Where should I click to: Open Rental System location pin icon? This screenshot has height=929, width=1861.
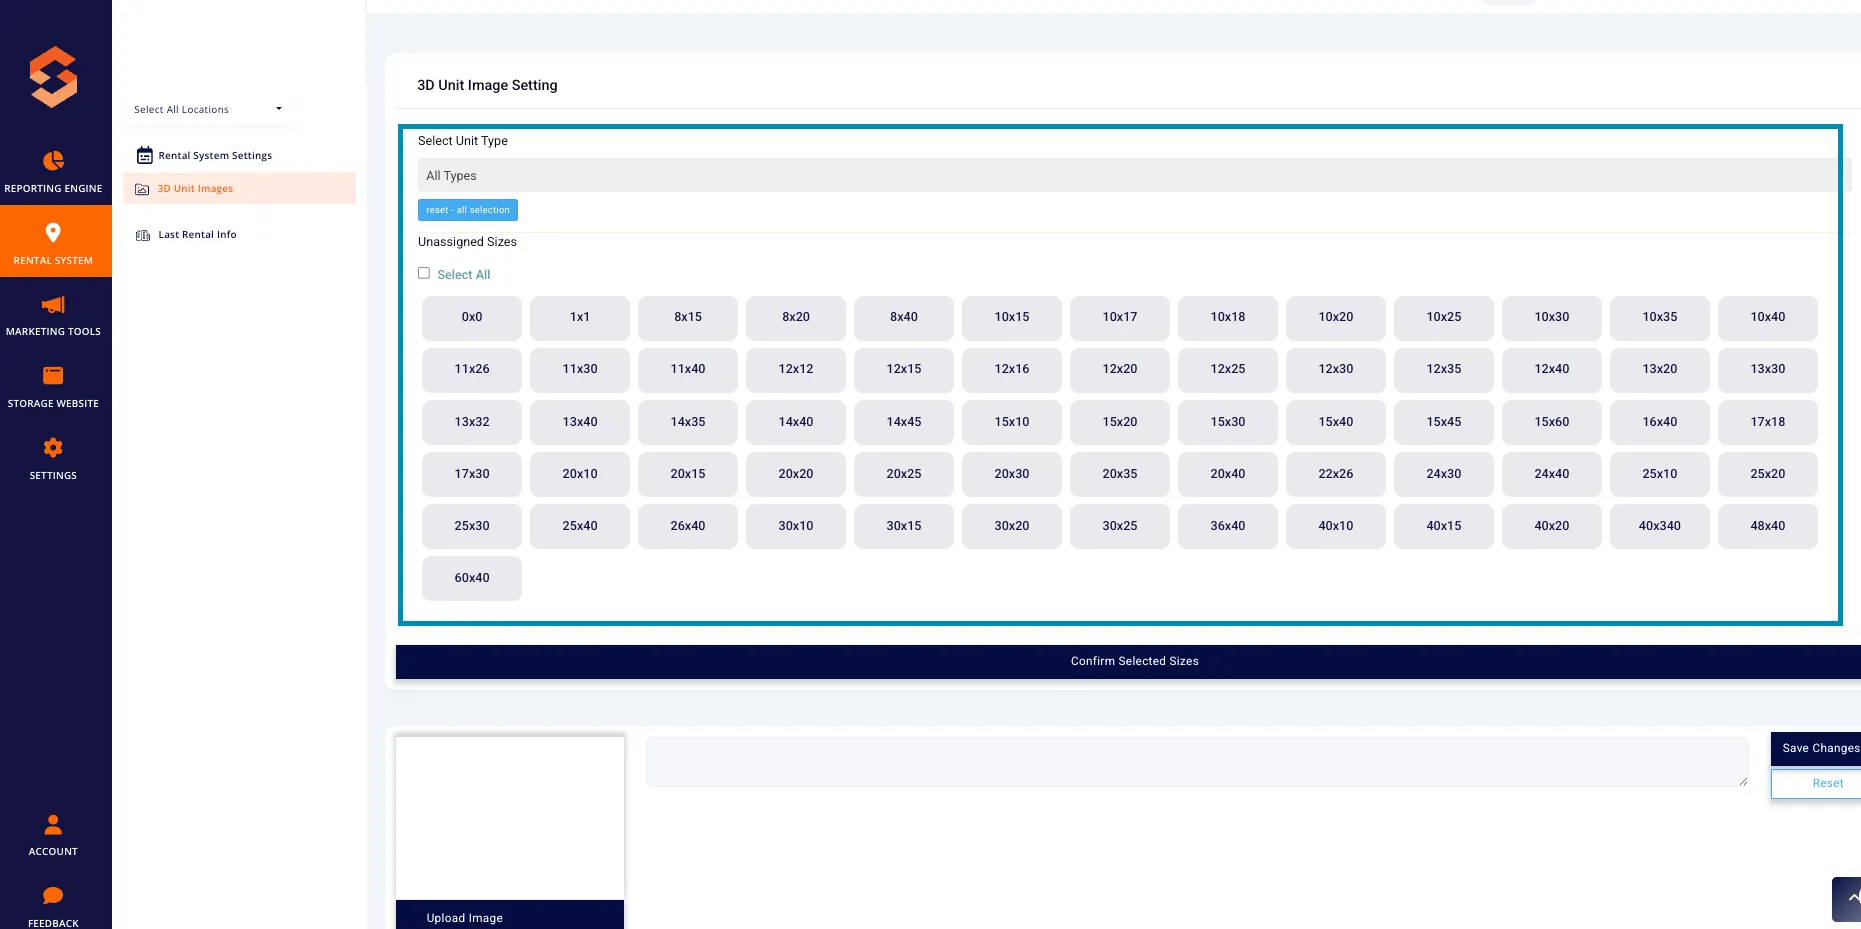click(53, 233)
